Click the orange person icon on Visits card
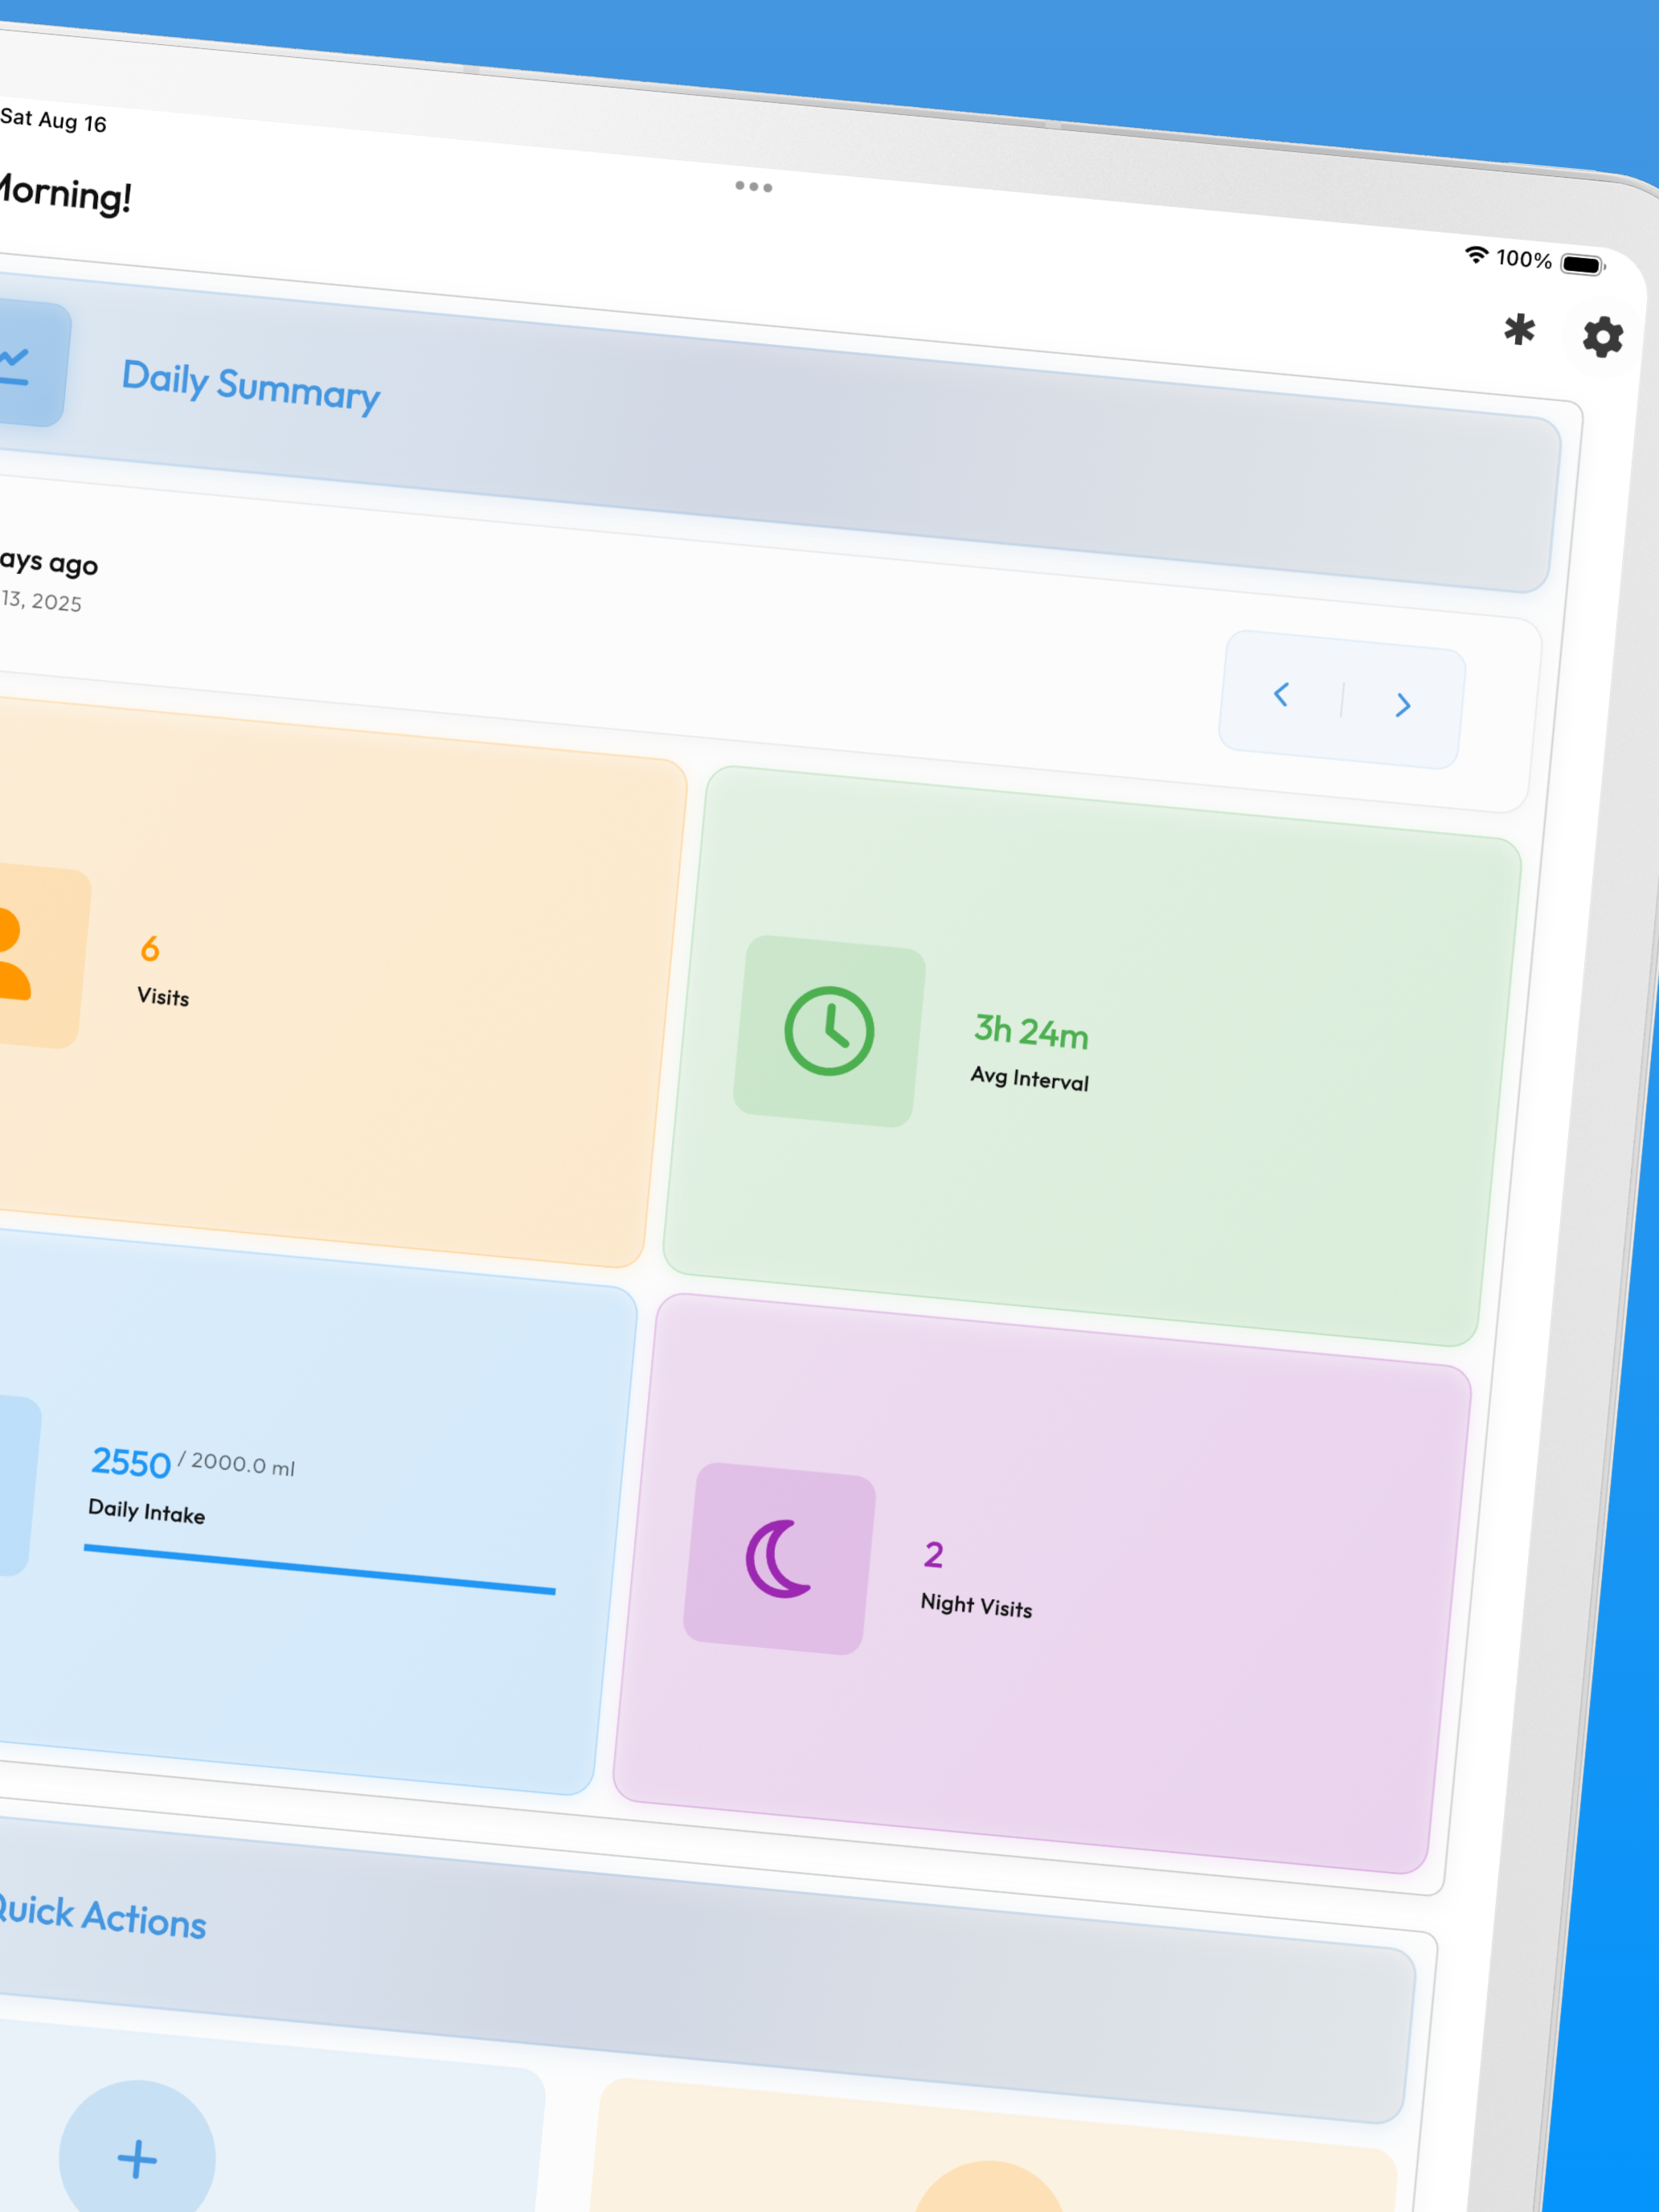Image resolution: width=1659 pixels, height=2212 pixels. [x=14, y=953]
